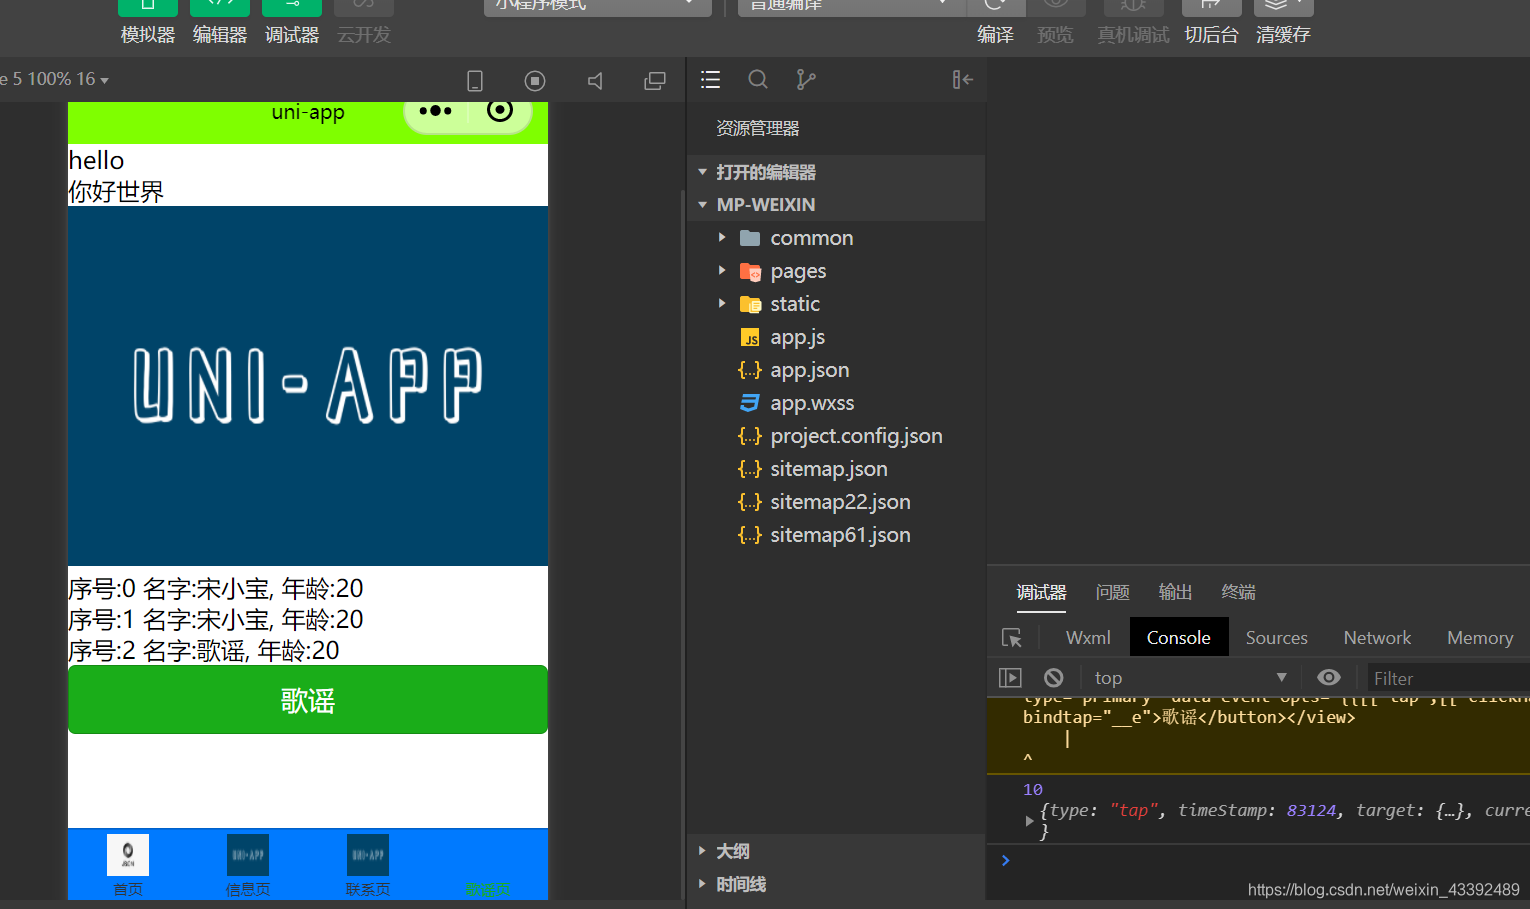Select the Console devtools tab
This screenshot has height=909, width=1530.
coord(1179,638)
